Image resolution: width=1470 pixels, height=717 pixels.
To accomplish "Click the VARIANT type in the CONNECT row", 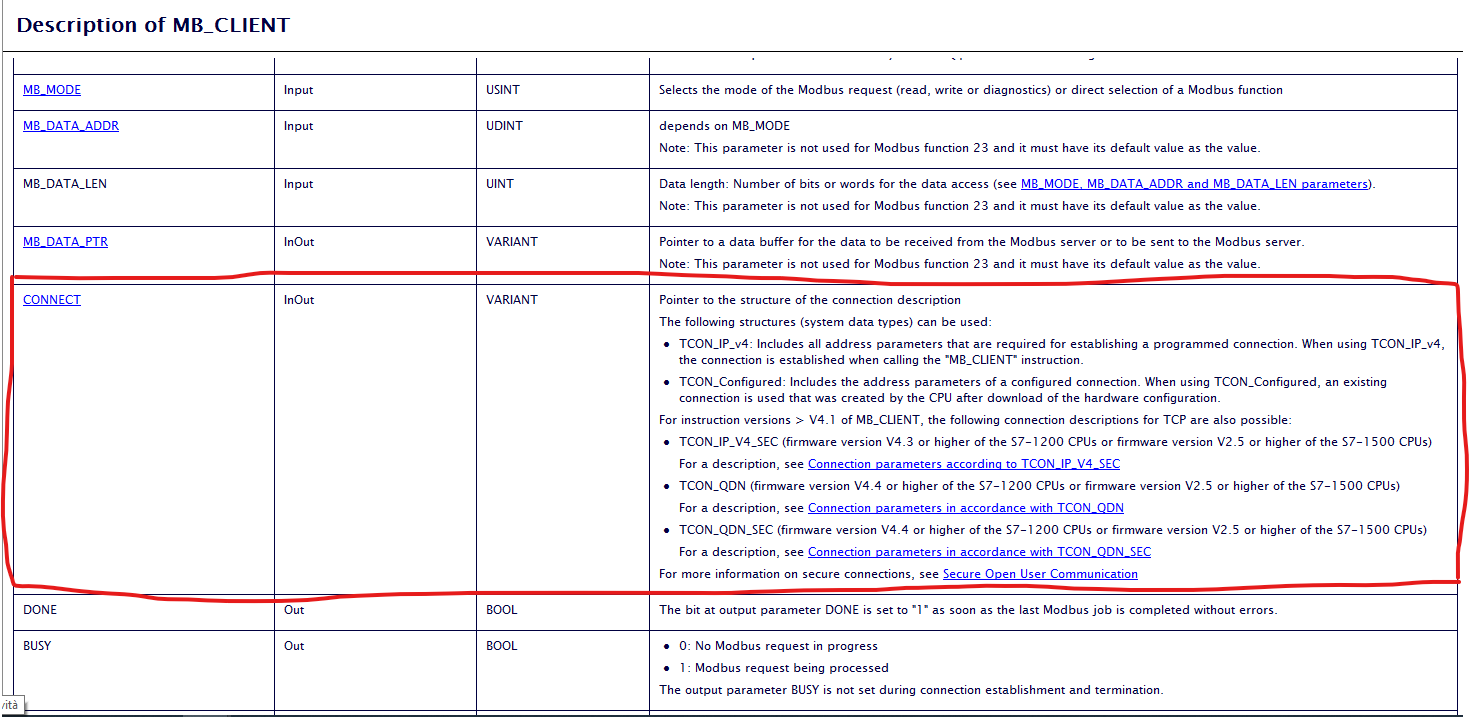I will tap(511, 300).
